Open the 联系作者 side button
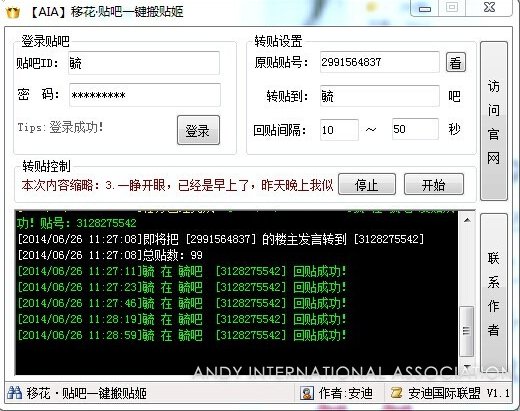The height and width of the screenshot is (411, 520). (494, 293)
